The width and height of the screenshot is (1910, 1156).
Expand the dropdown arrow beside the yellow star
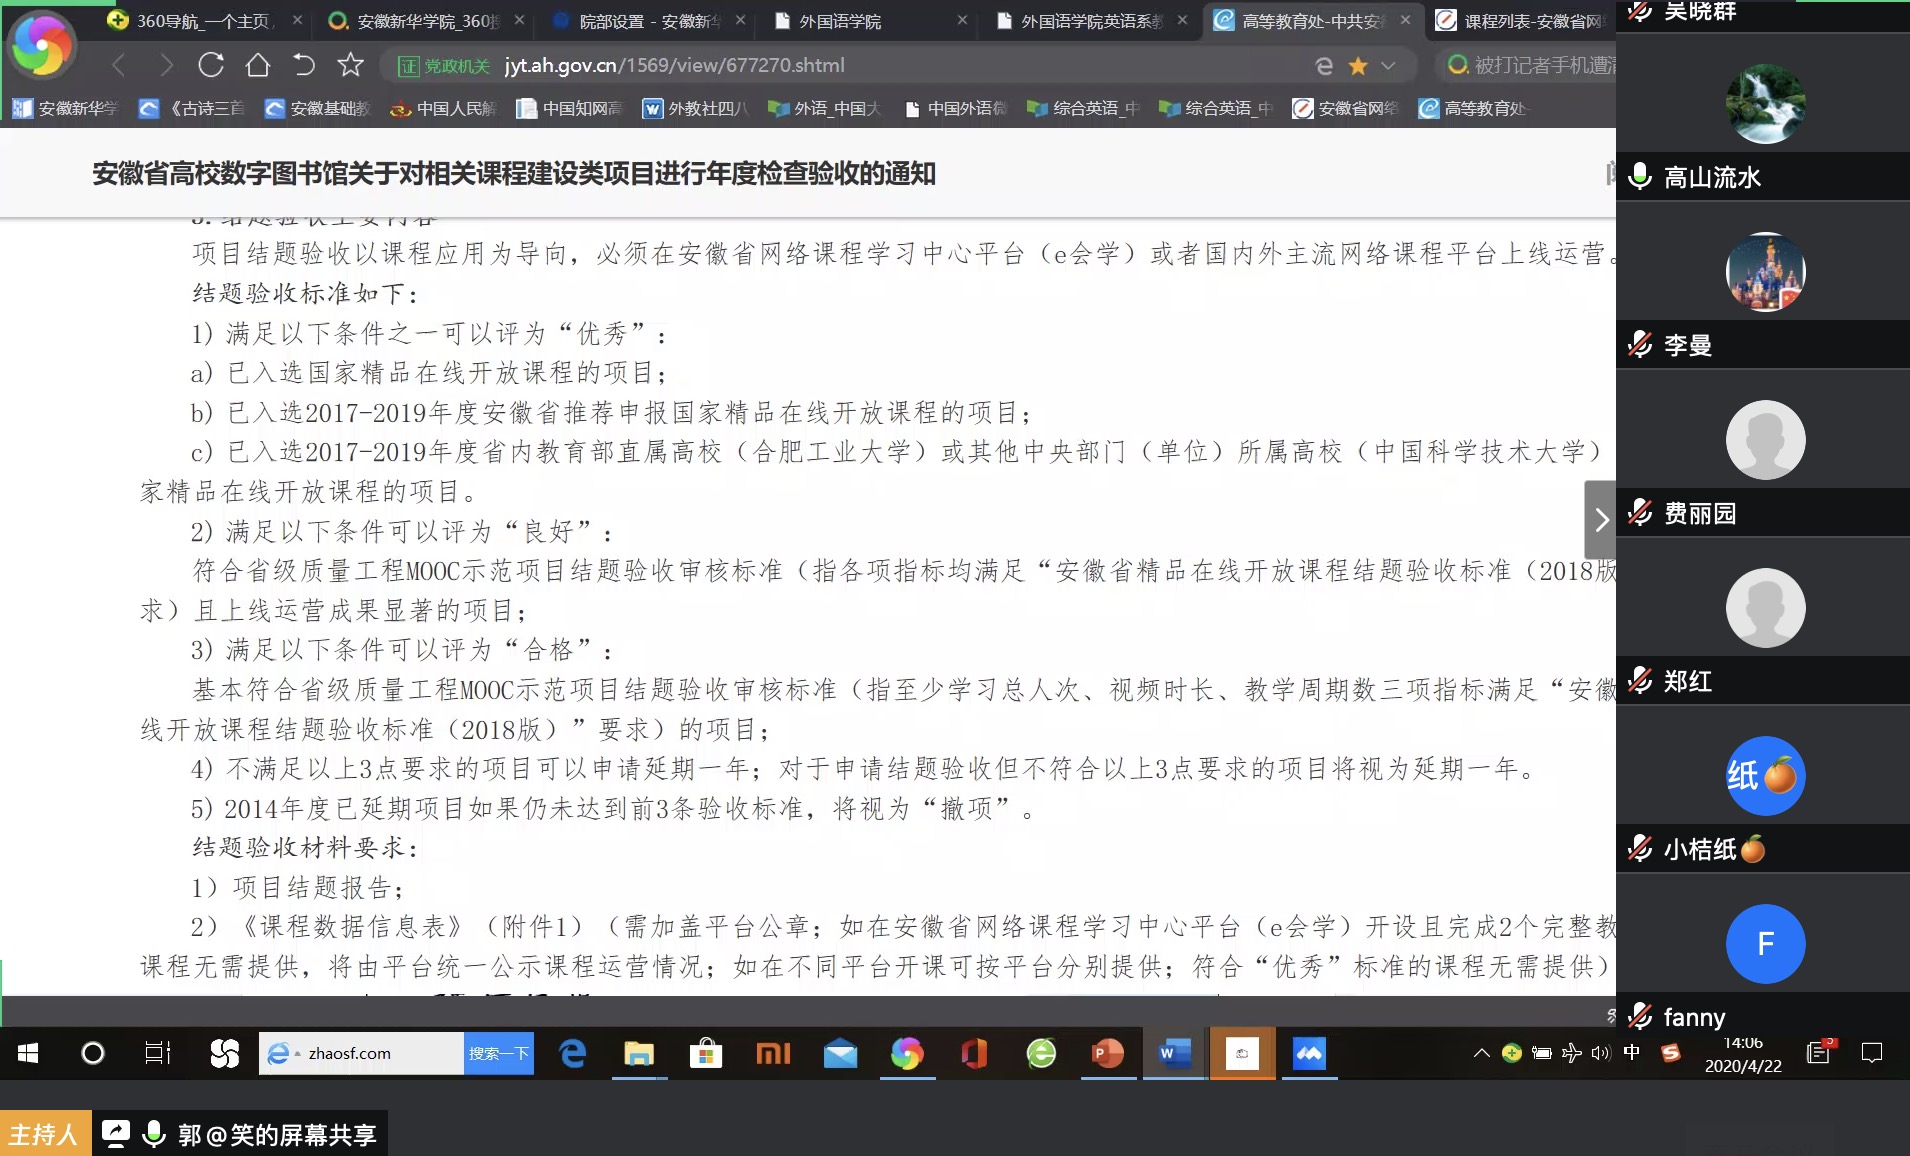[1388, 66]
